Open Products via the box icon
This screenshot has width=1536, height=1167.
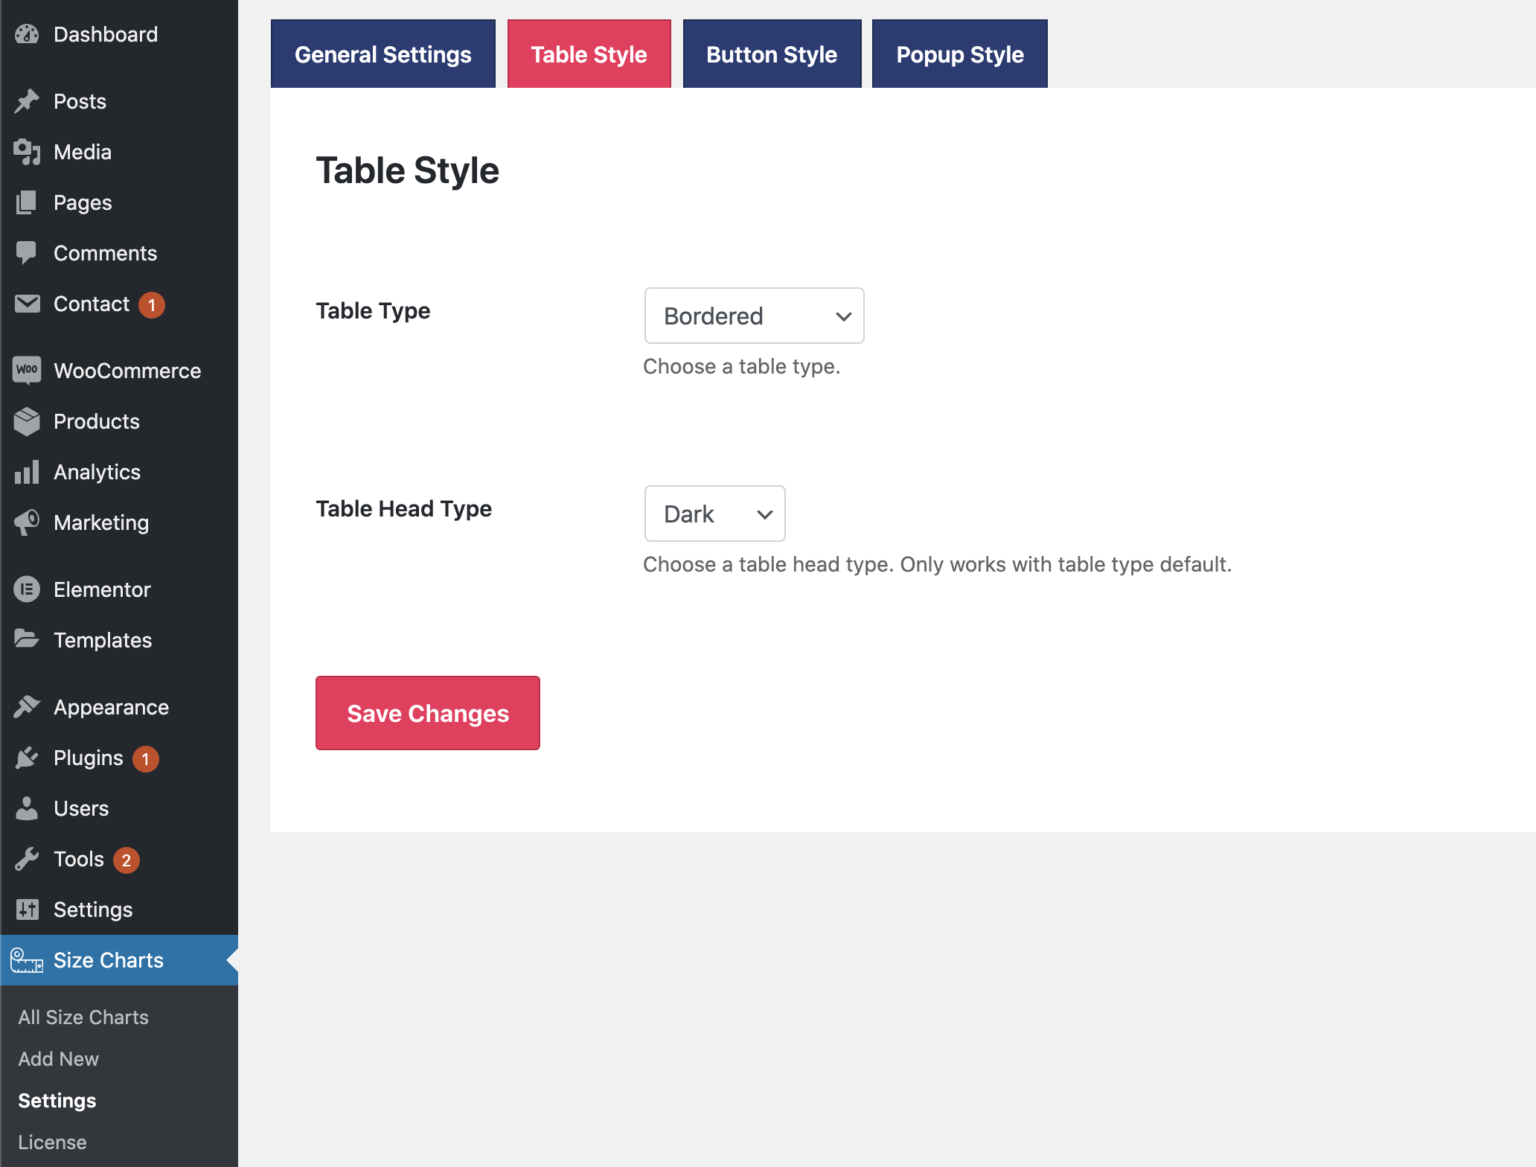point(27,421)
